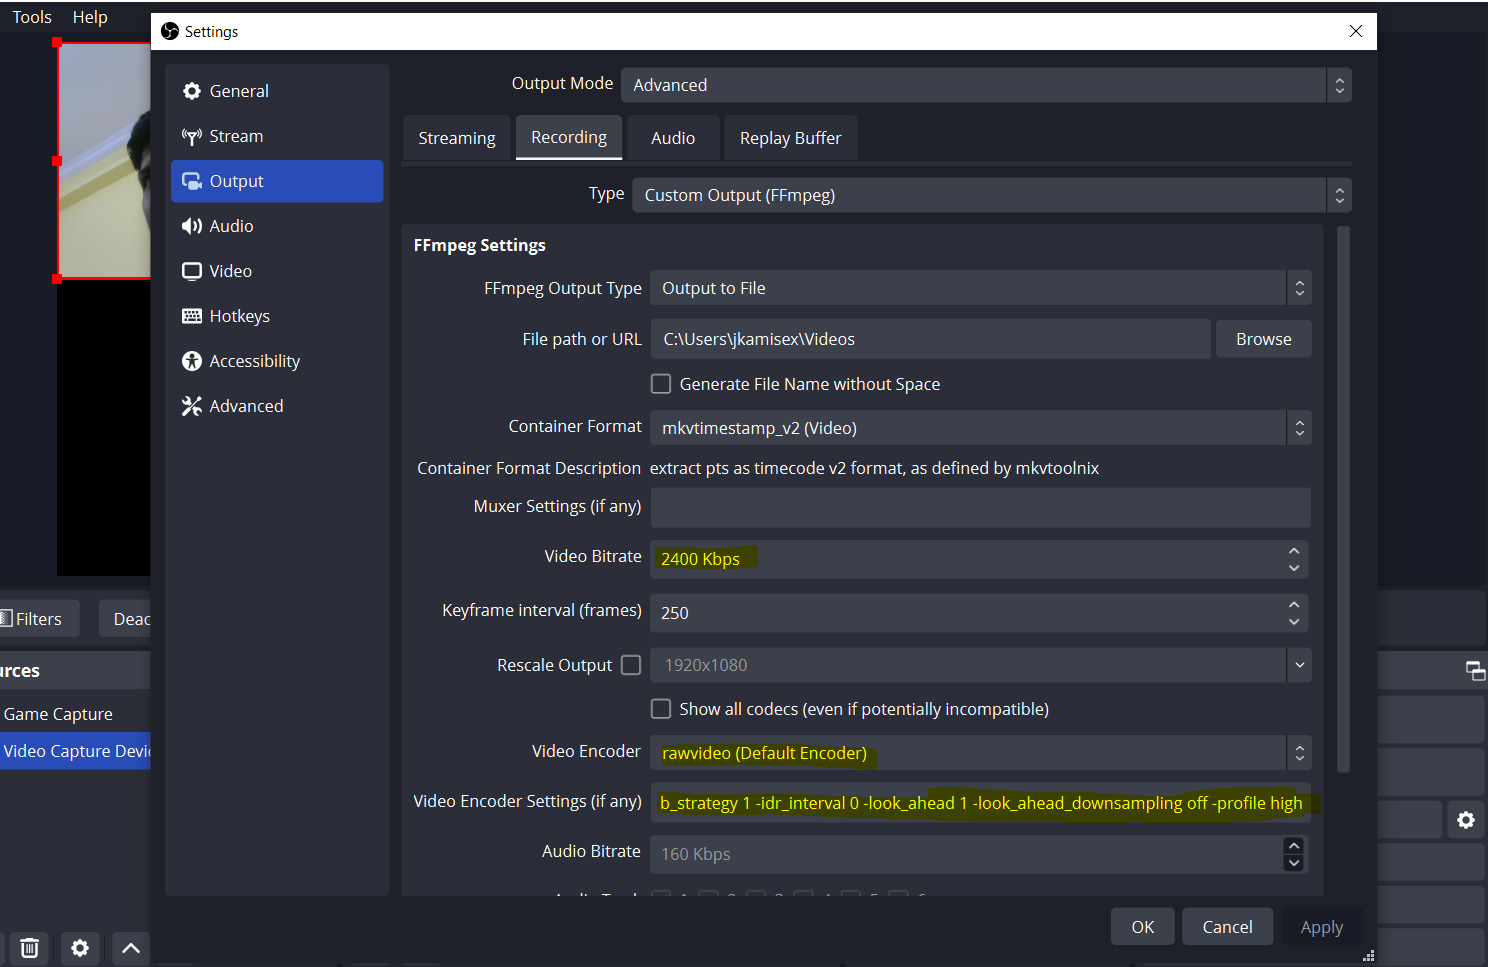Enable showing all codecs
Screen dimensions: 1488x967
661,708
